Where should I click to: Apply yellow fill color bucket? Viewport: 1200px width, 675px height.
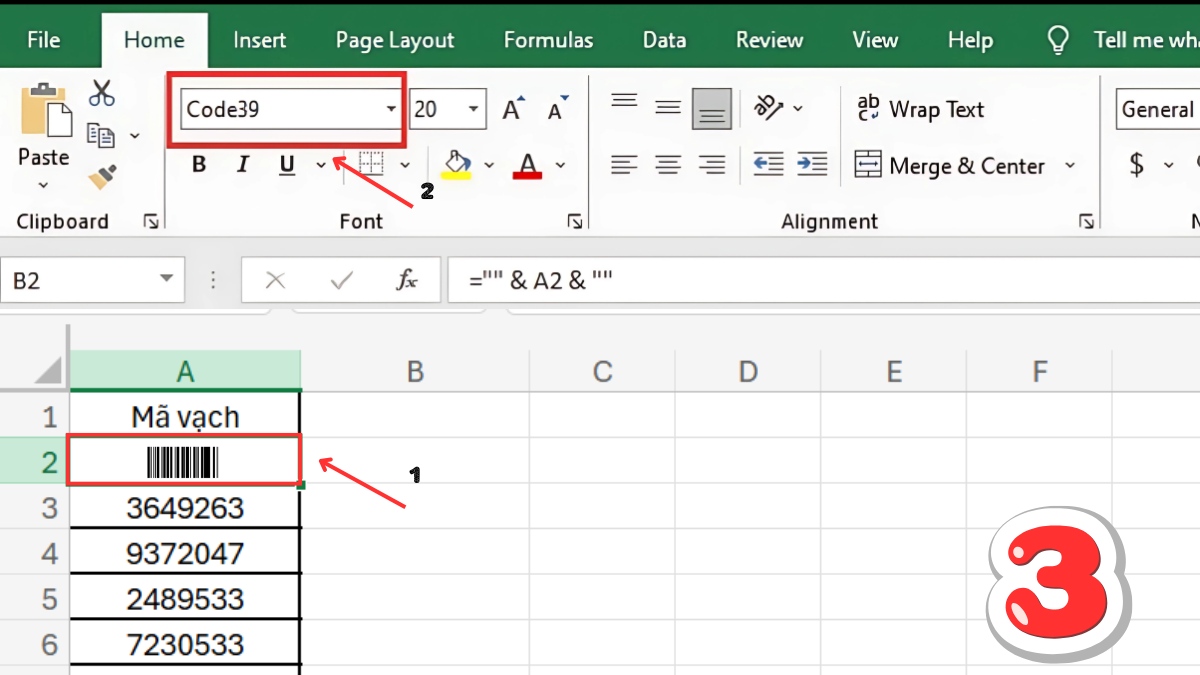(x=457, y=165)
